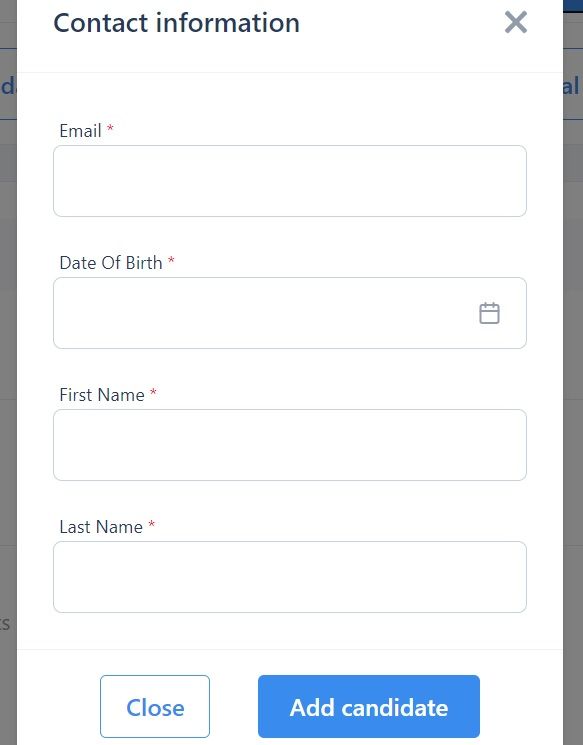Click the partially hidden blue tab text at right edge
The height and width of the screenshot is (745, 583).
[x=572, y=86]
